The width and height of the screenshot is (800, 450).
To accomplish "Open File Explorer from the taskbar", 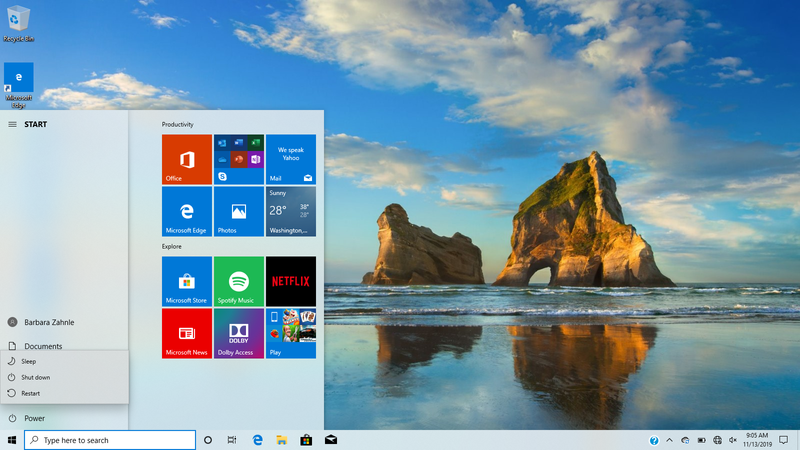I will [x=282, y=440].
